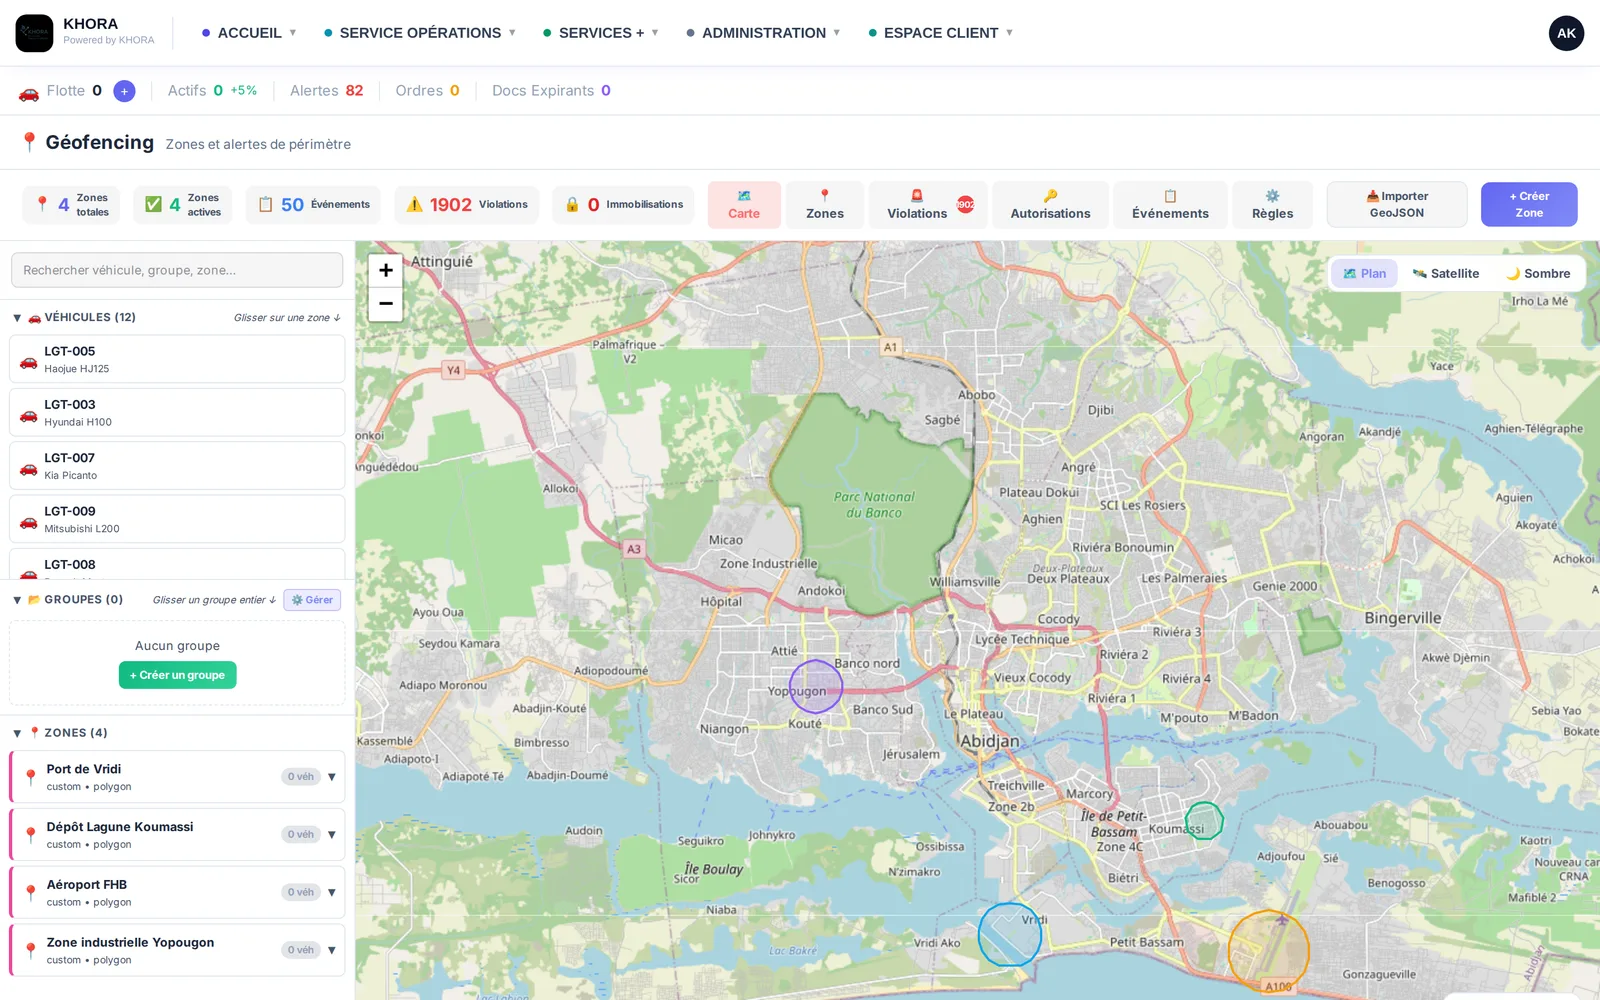Open the Règles tab
The height and width of the screenshot is (1000, 1600).
(x=1272, y=205)
